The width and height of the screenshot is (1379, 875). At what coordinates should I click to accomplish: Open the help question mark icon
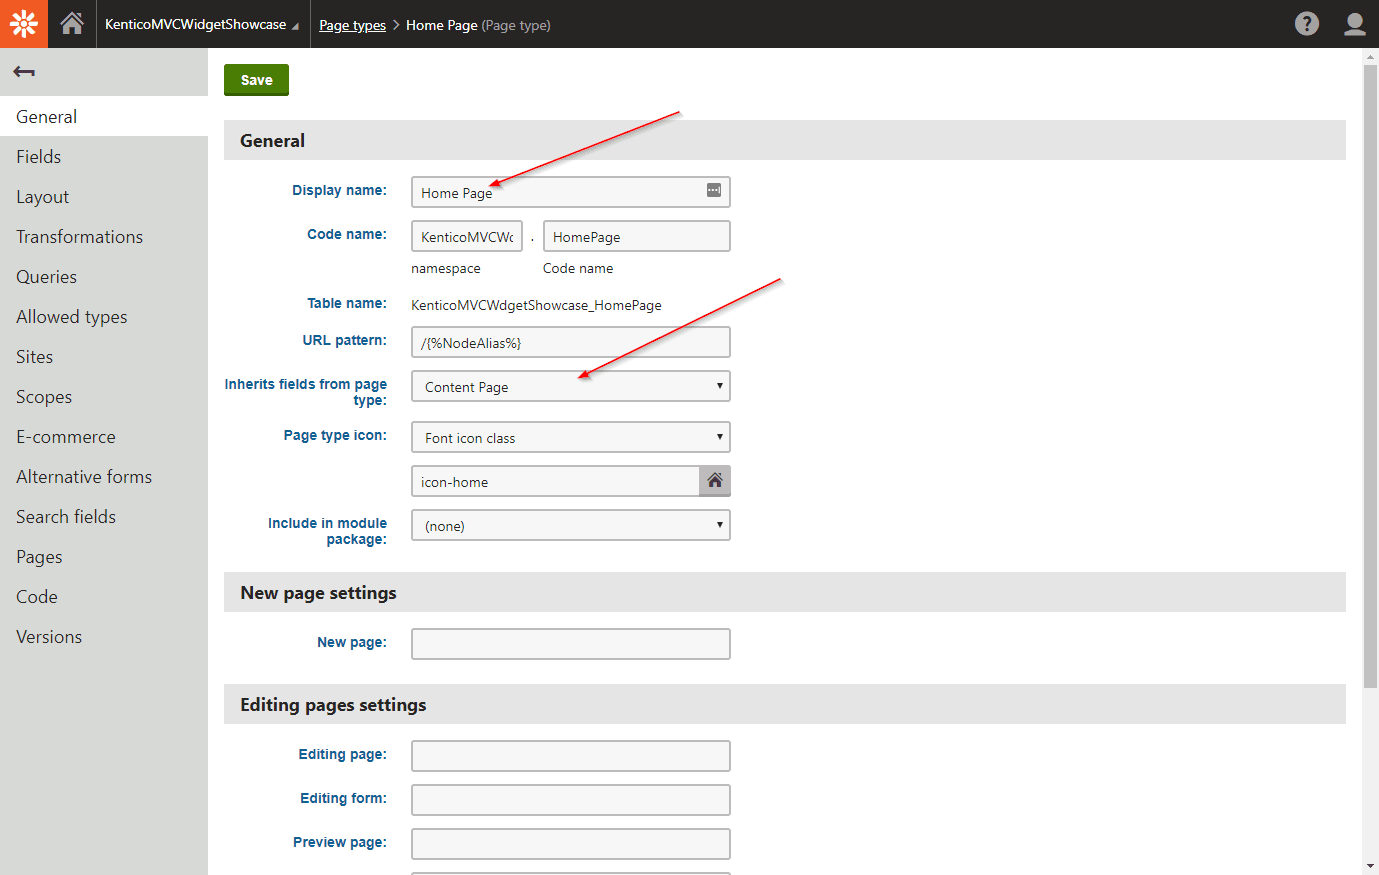click(1306, 24)
